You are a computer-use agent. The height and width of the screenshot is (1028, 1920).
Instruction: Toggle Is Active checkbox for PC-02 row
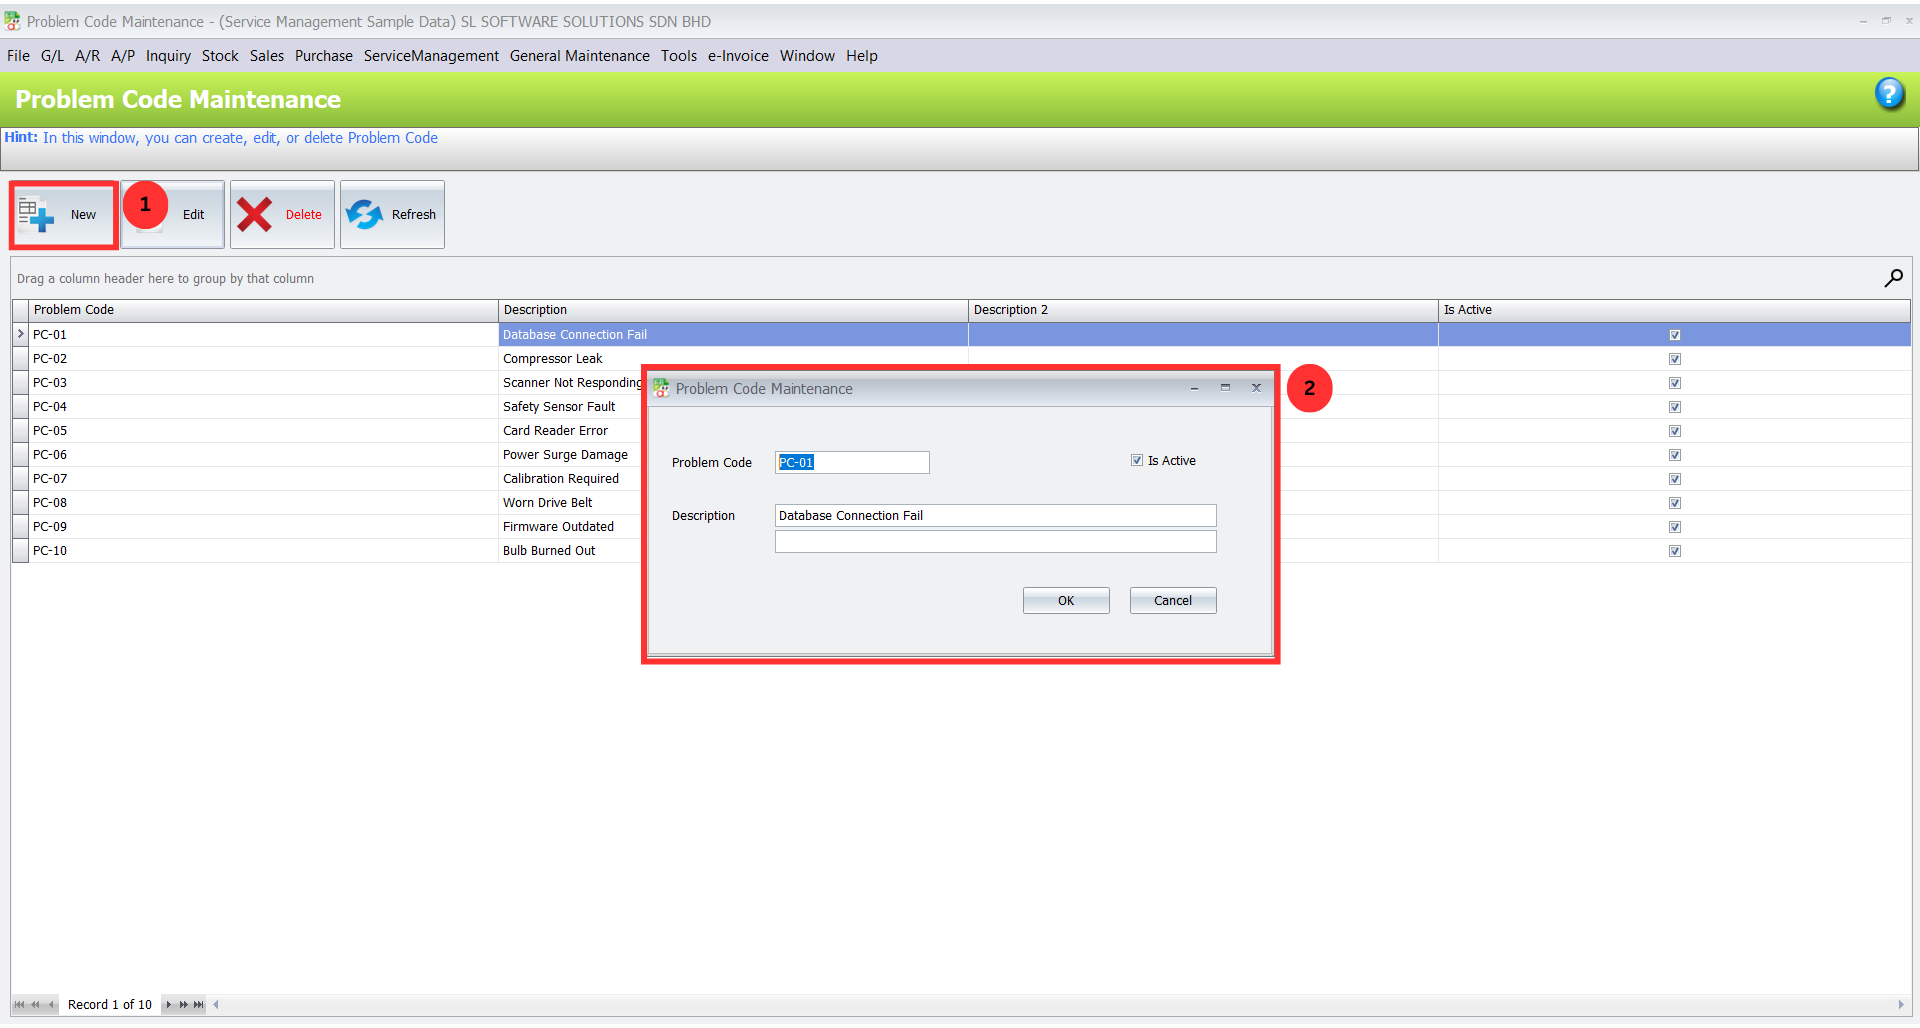pyautogui.click(x=1675, y=359)
